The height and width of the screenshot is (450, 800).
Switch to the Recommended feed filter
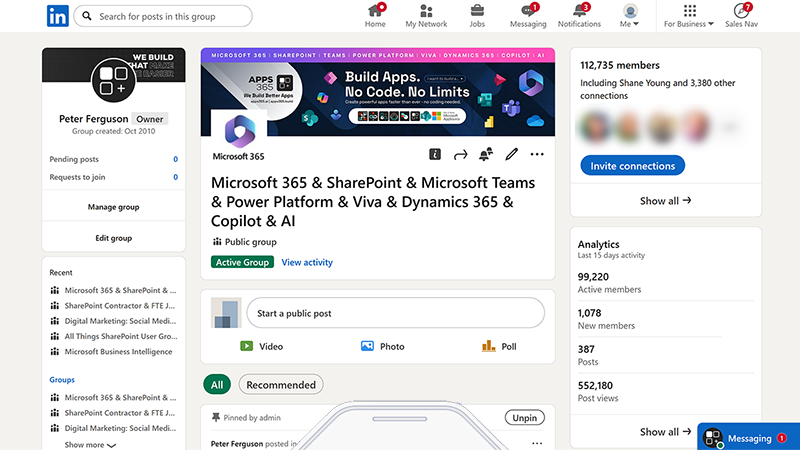point(281,385)
